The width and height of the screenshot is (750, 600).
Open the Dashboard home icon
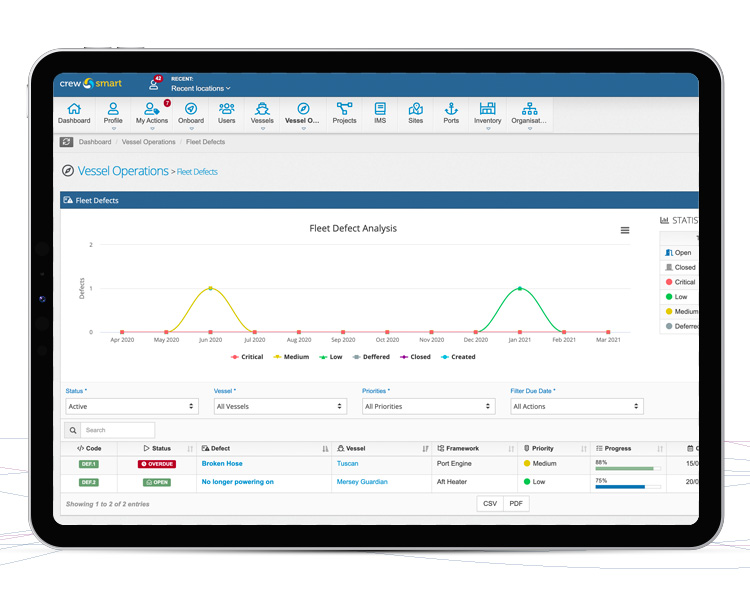tap(74, 109)
